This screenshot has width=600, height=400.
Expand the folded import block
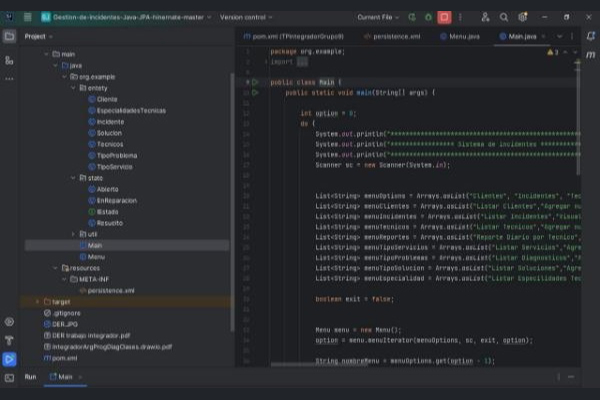click(302, 62)
